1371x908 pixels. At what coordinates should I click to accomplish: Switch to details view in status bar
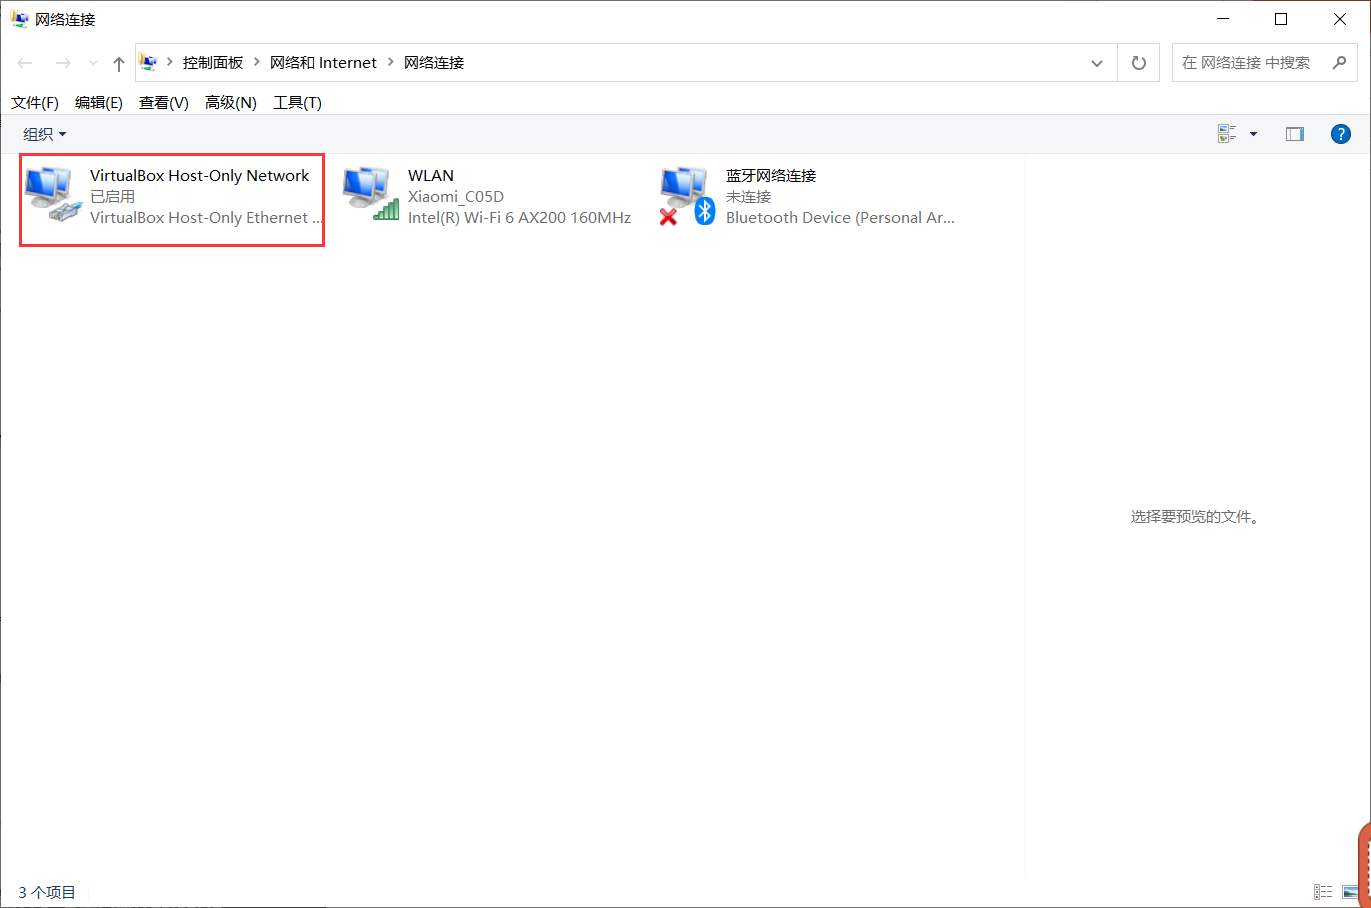coord(1323,892)
